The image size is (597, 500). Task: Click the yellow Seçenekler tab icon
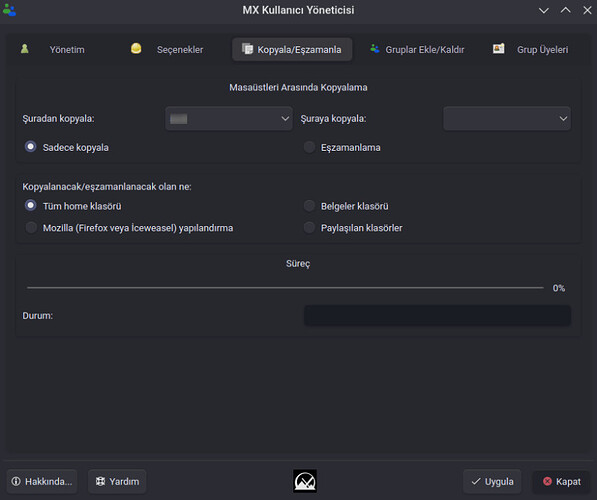136,48
